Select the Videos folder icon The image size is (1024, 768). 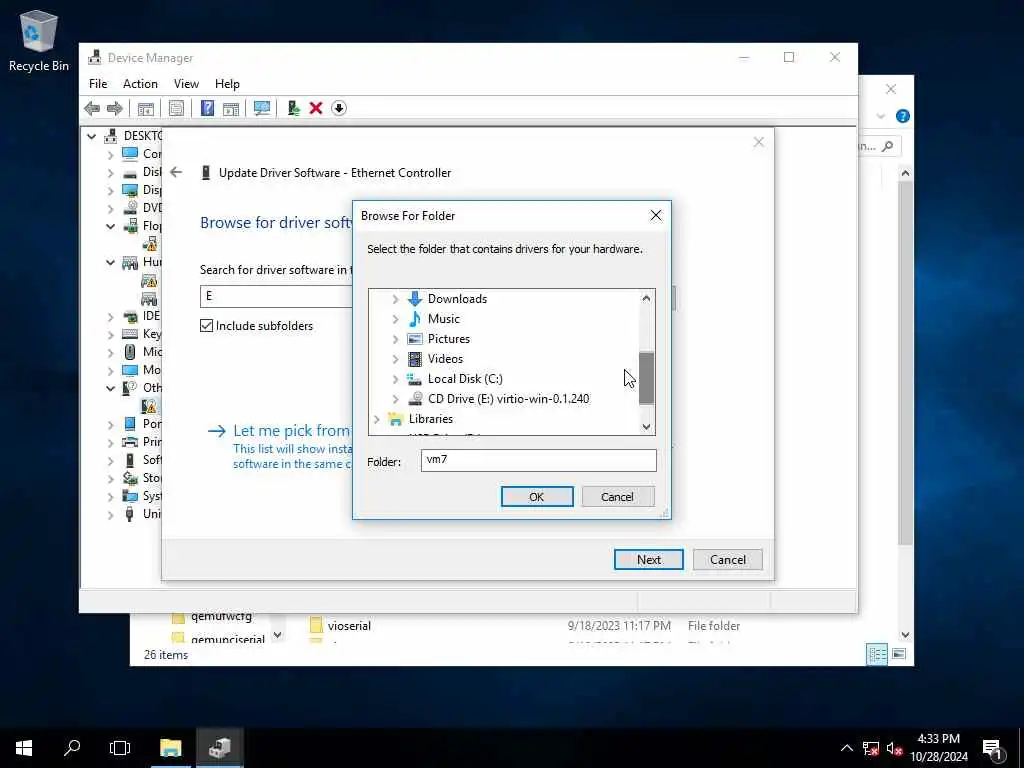415,359
